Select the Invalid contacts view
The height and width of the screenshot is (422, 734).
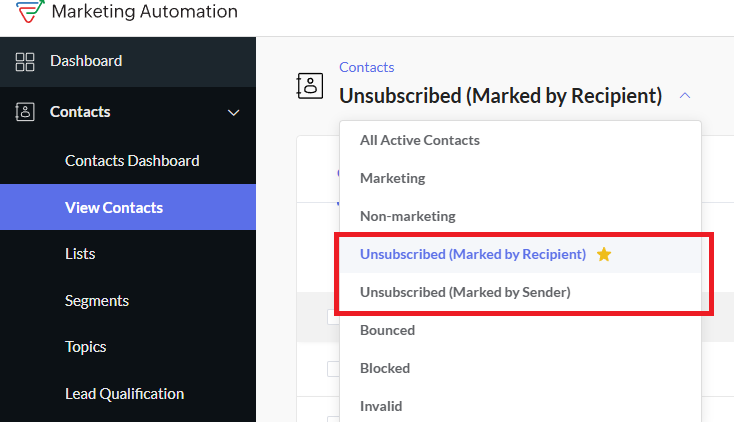381,406
